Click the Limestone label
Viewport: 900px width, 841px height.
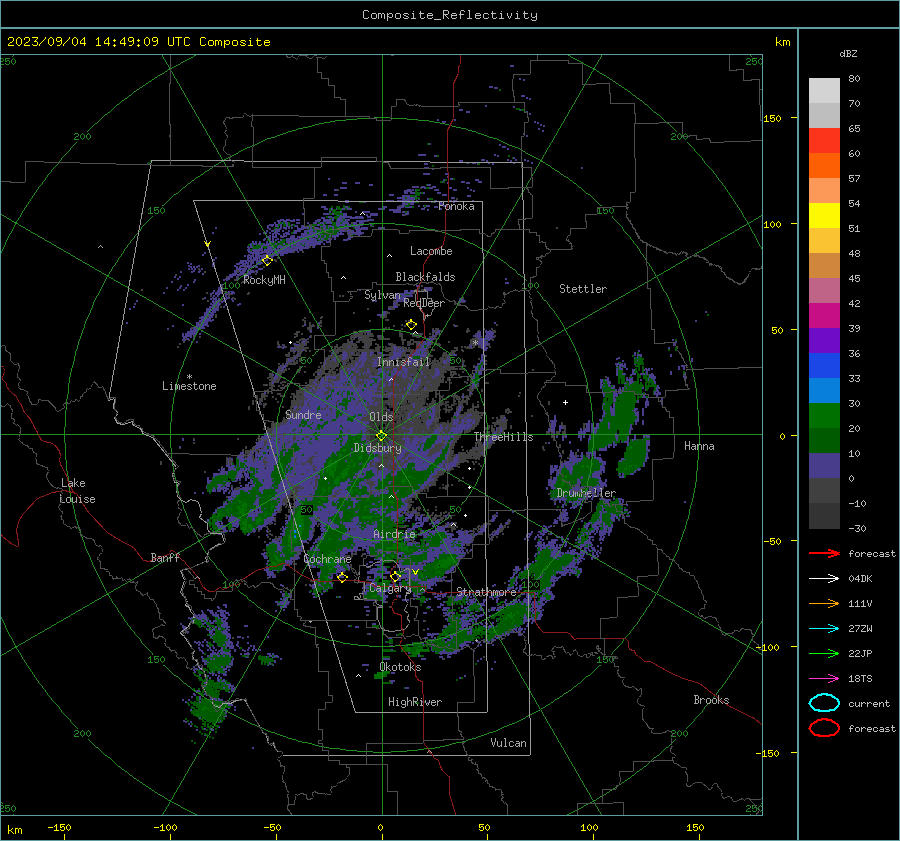(x=189, y=386)
